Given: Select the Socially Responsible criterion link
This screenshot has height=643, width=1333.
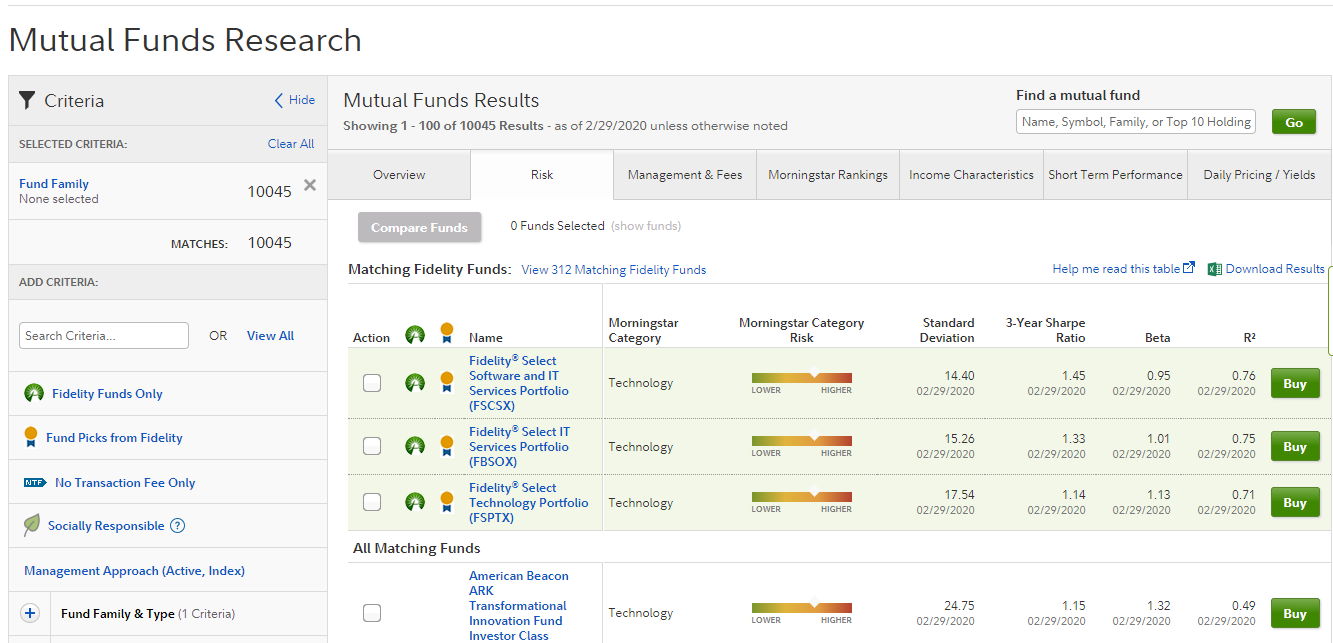Looking at the screenshot, I should point(106,526).
